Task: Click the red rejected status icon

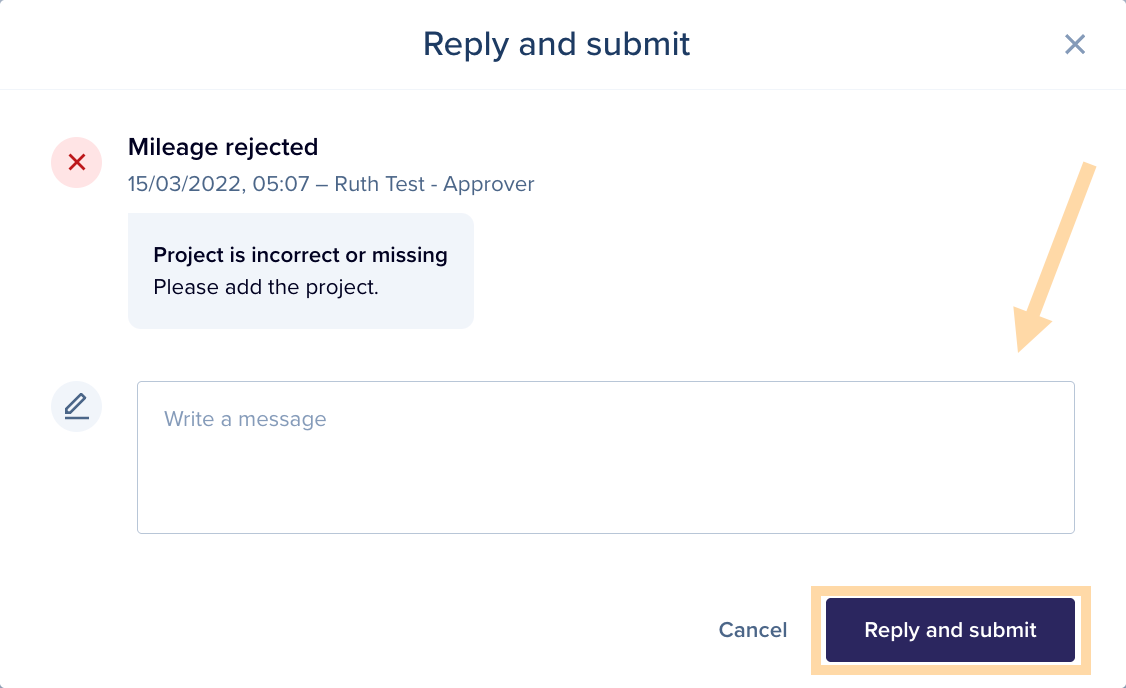Action: click(x=76, y=162)
